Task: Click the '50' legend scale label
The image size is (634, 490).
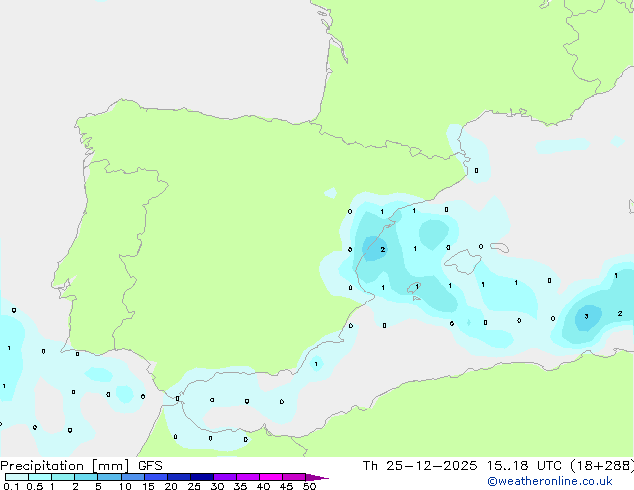Action: coord(310,486)
